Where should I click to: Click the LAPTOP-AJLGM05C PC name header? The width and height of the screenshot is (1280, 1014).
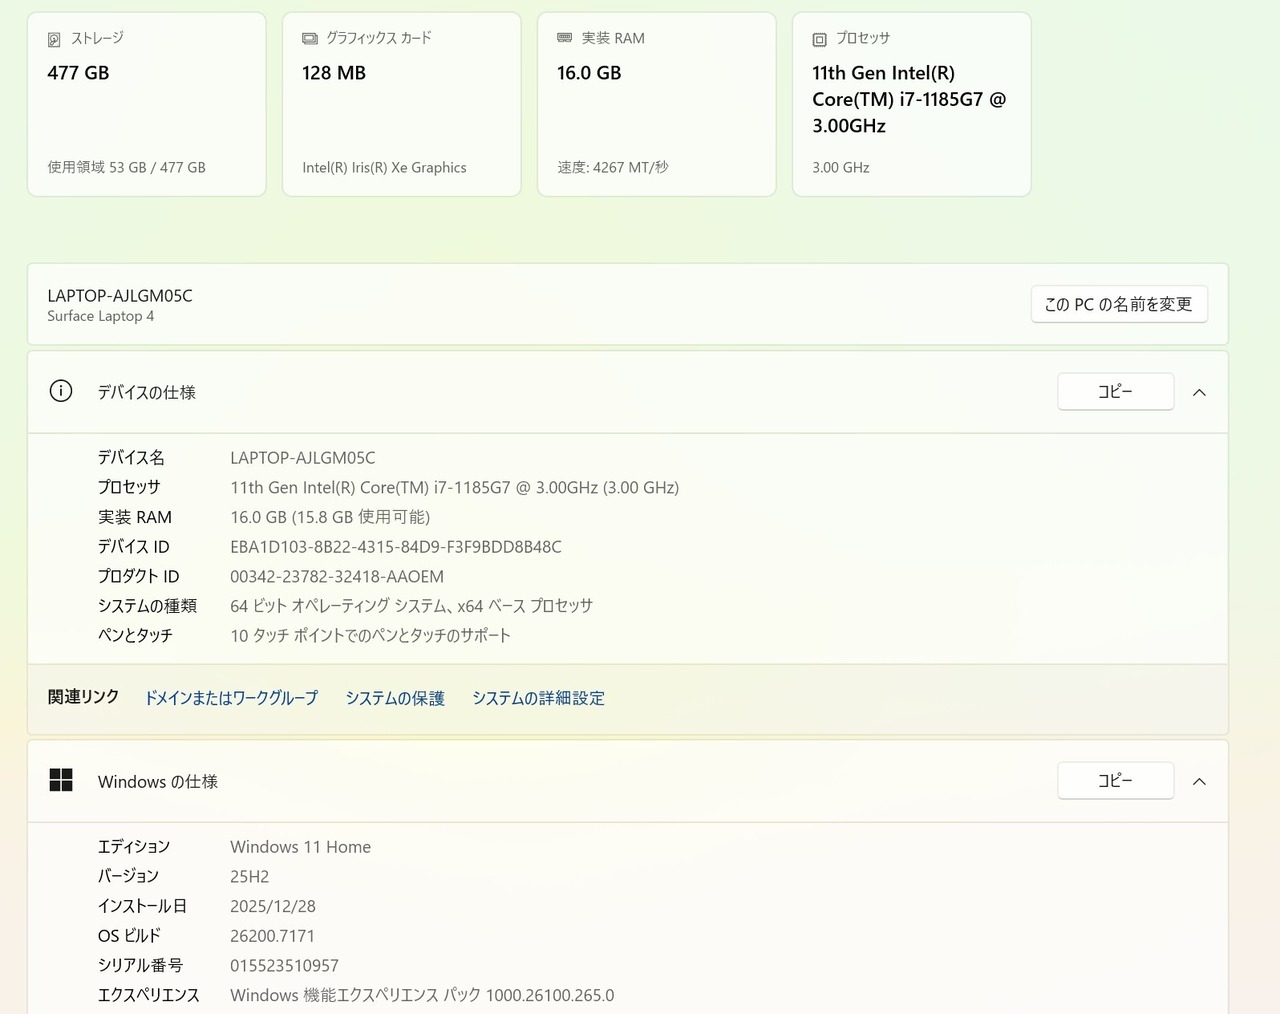[120, 296]
